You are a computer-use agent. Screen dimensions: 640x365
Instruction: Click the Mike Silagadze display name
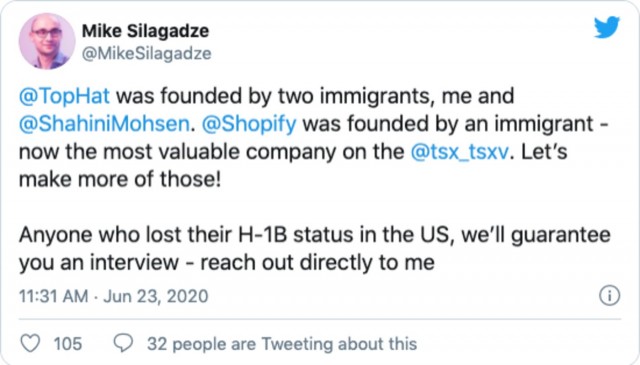tap(145, 31)
